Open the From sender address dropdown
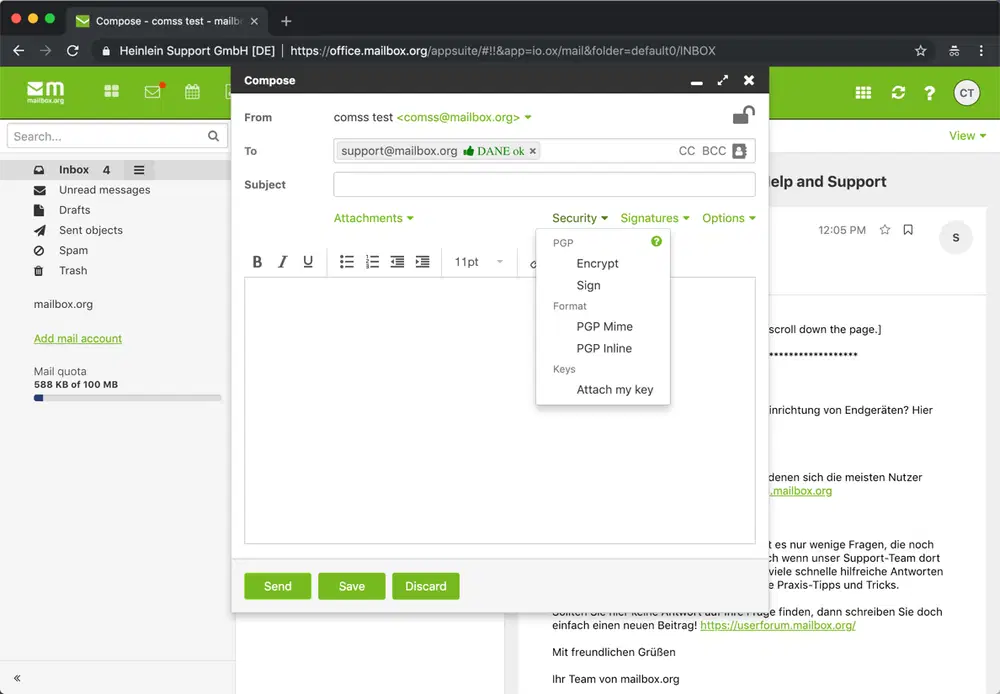This screenshot has height=694, width=1000. pyautogui.click(x=464, y=117)
